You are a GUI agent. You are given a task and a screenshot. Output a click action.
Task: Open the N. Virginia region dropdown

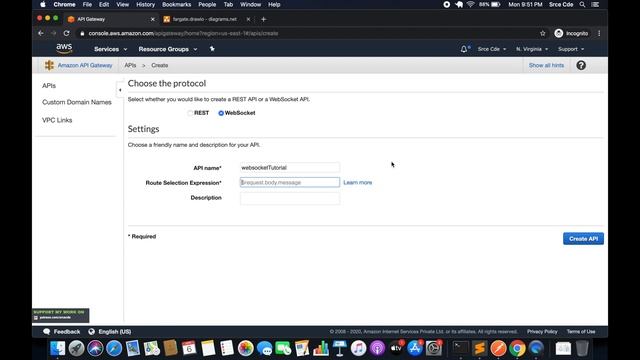click(532, 49)
